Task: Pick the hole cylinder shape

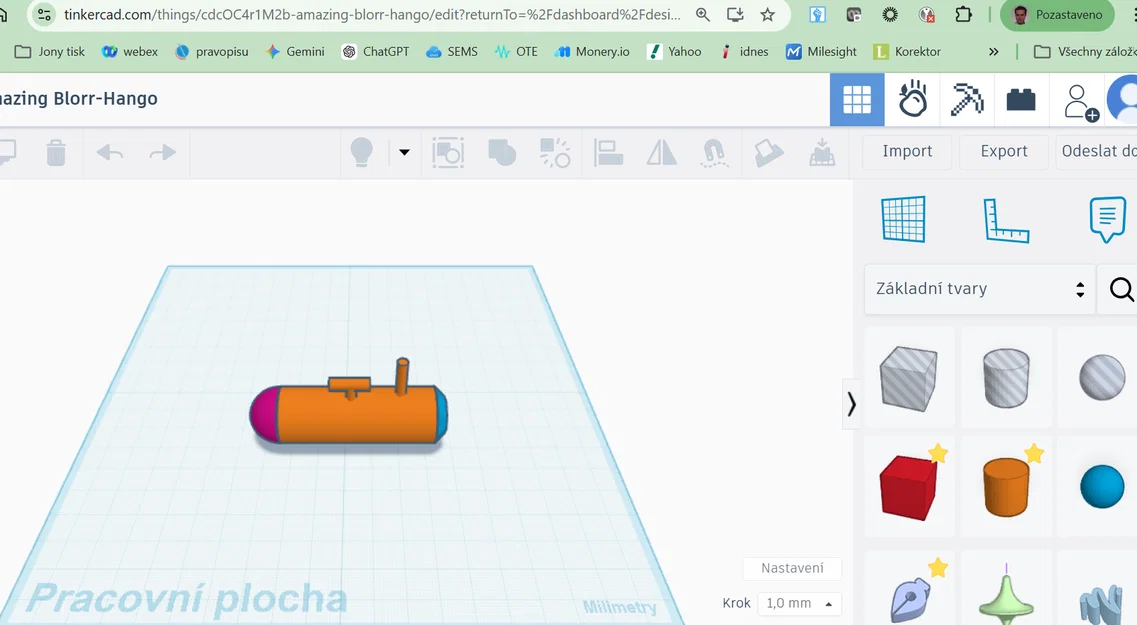Action: (1006, 378)
